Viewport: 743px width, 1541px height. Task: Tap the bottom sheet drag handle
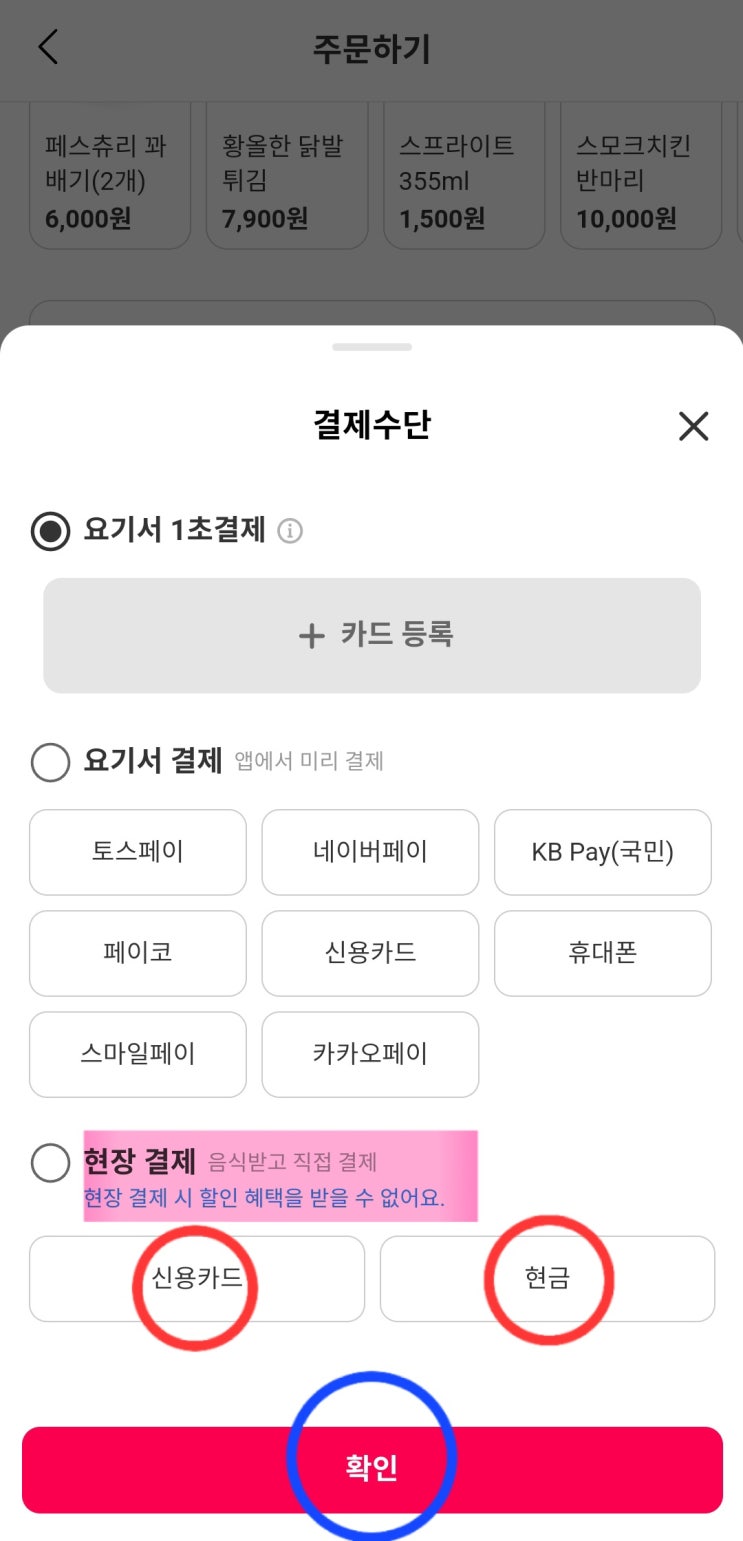coord(372,347)
